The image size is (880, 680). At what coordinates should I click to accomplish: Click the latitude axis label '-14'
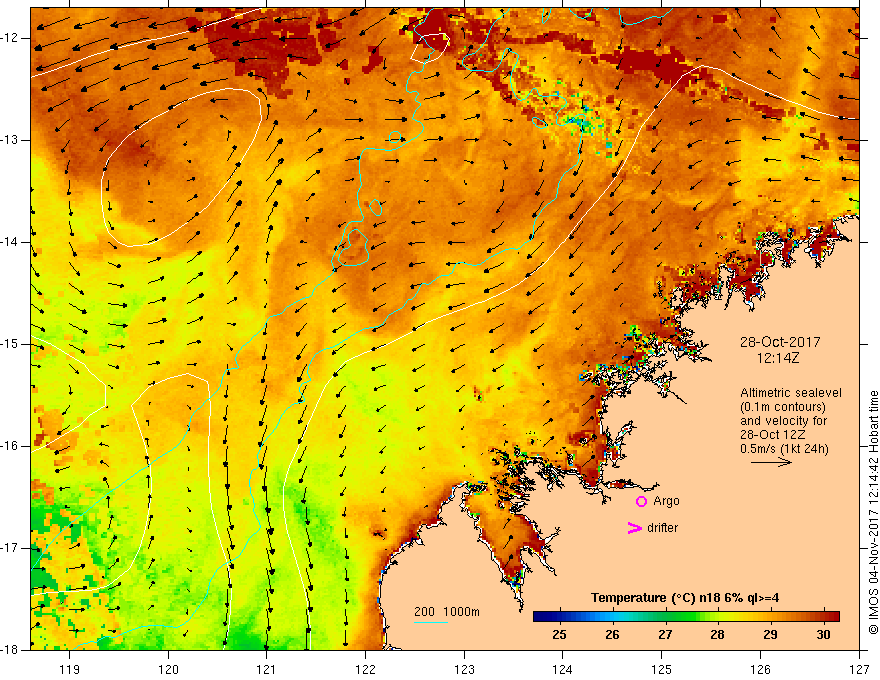(11, 242)
